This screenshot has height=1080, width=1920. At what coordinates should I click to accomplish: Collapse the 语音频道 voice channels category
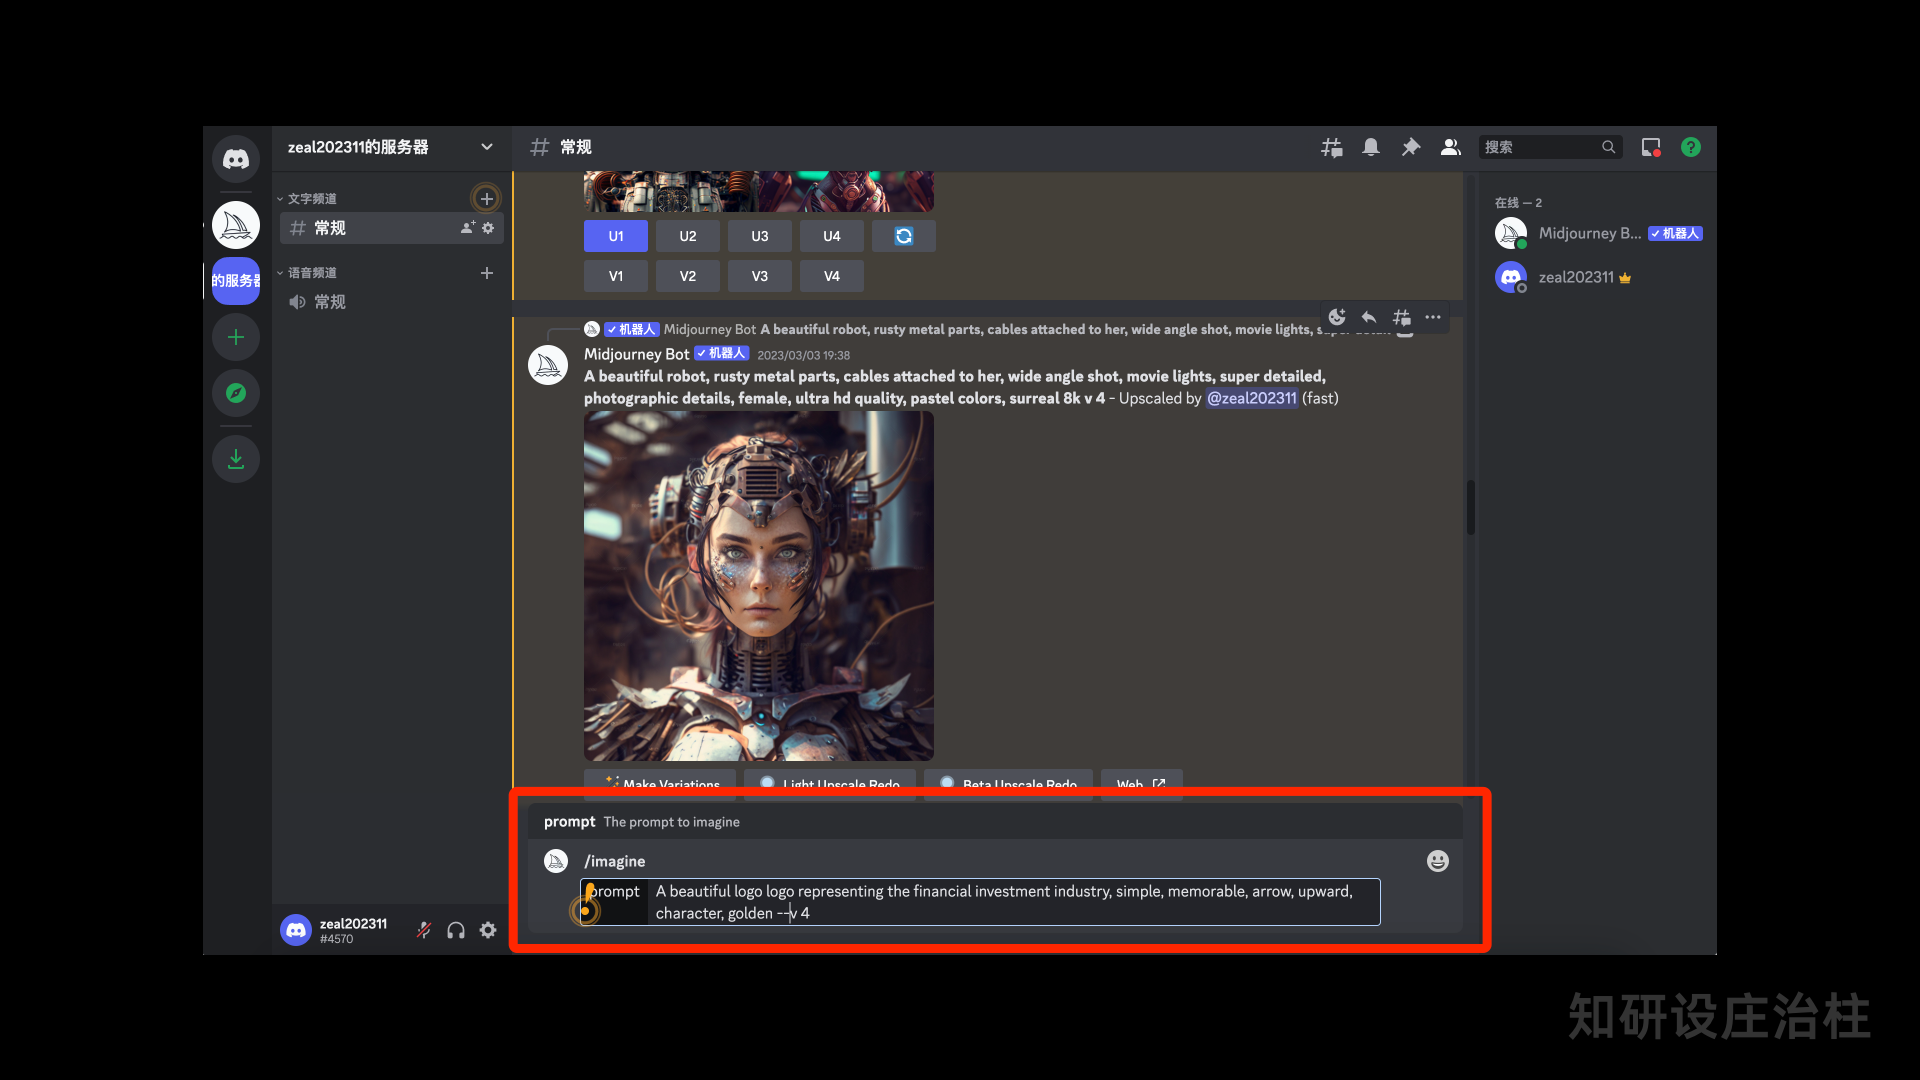311,273
